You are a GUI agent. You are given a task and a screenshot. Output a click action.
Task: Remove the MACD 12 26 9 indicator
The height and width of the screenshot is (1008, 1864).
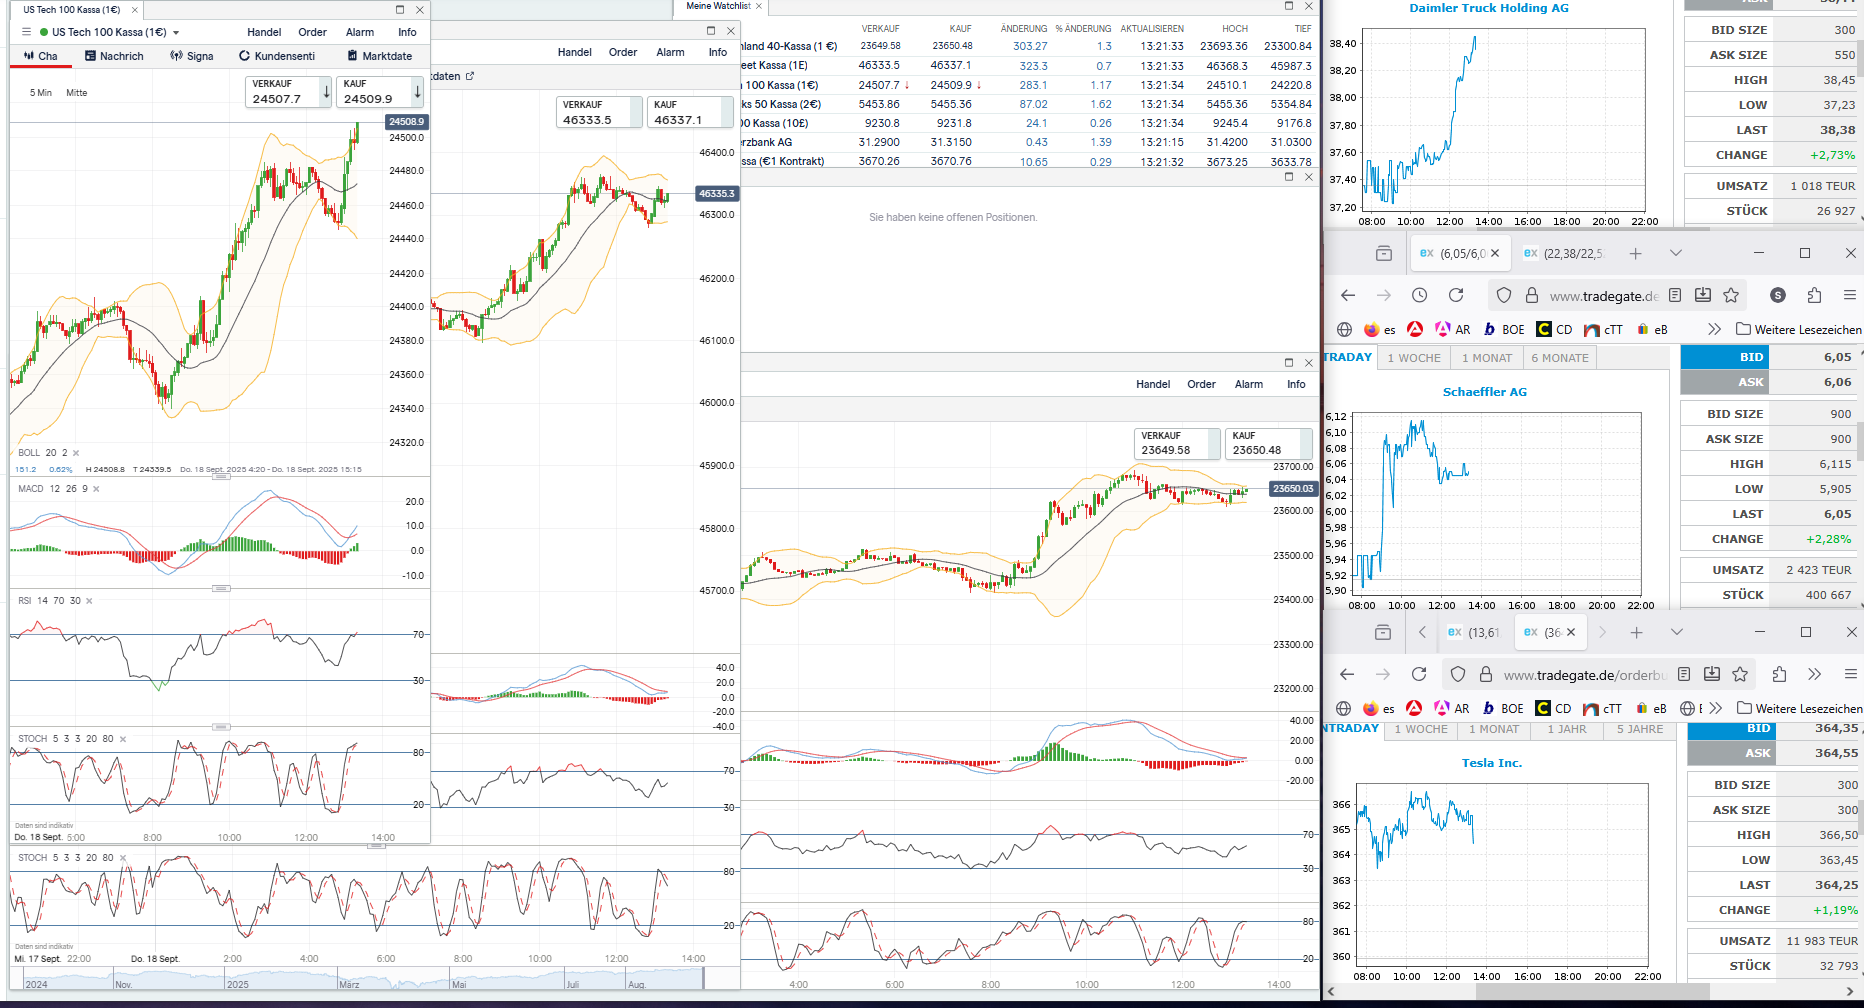[96, 489]
